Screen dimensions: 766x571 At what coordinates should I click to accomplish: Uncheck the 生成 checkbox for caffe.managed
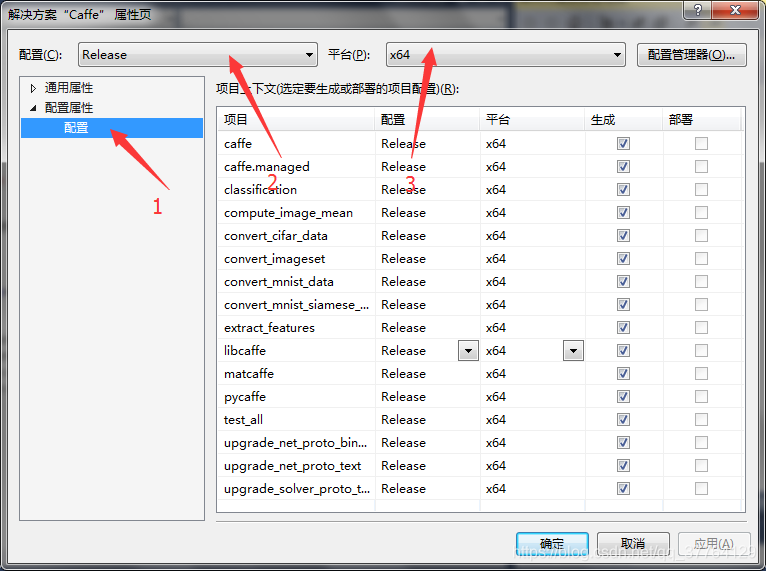[x=623, y=167]
